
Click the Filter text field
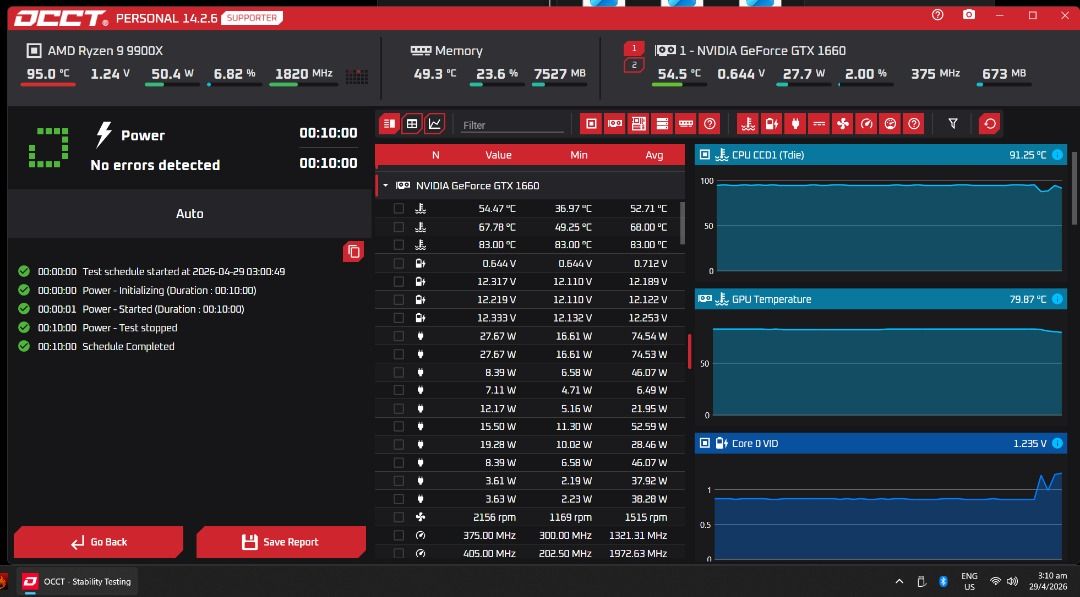[x=512, y=125]
